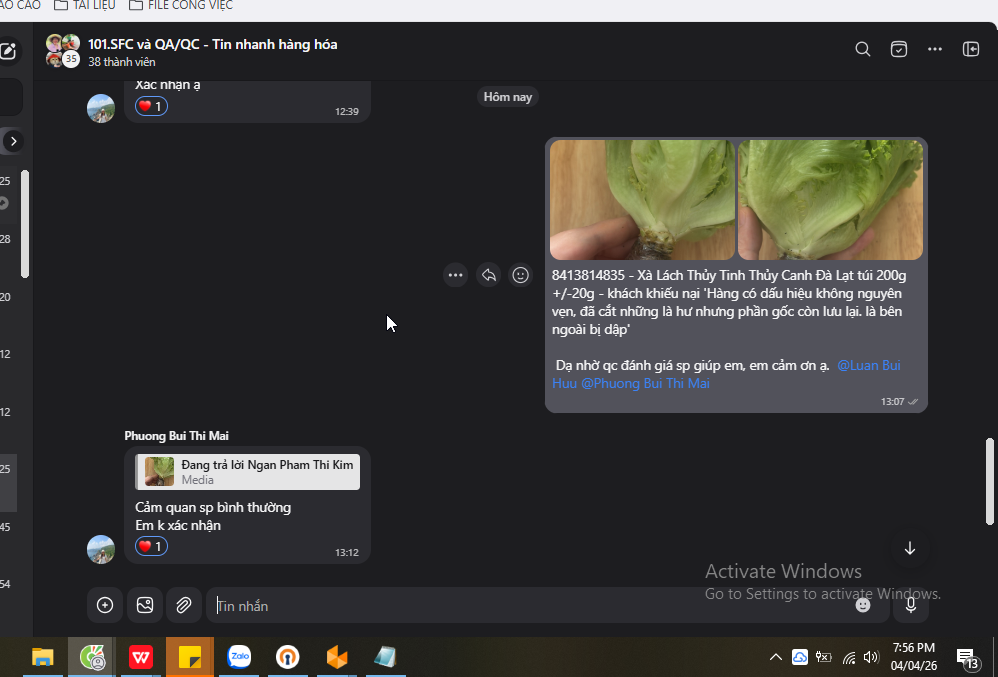The image size is (998, 677).
Task: Open the orange cube app in taskbar
Action: point(337,657)
